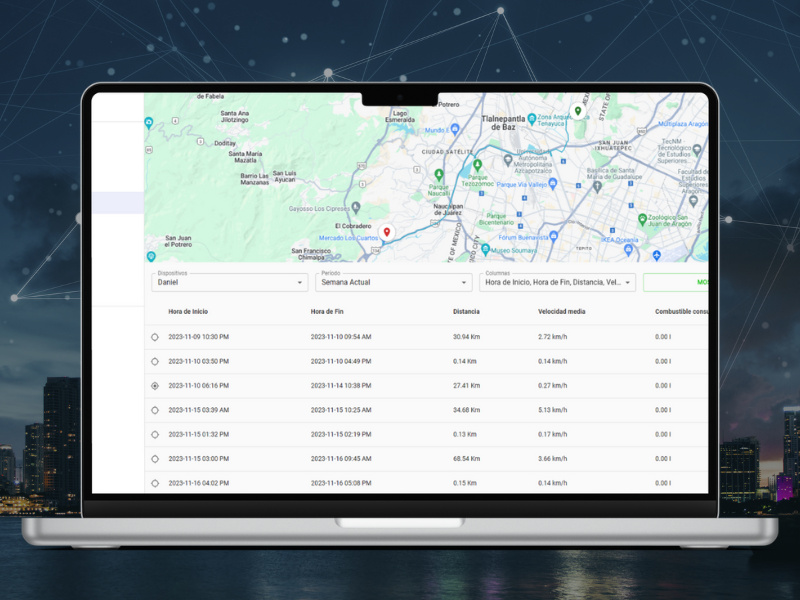Click the airport marker at map's bottom right
Viewport: 800px width, 600px height.
click(657, 255)
